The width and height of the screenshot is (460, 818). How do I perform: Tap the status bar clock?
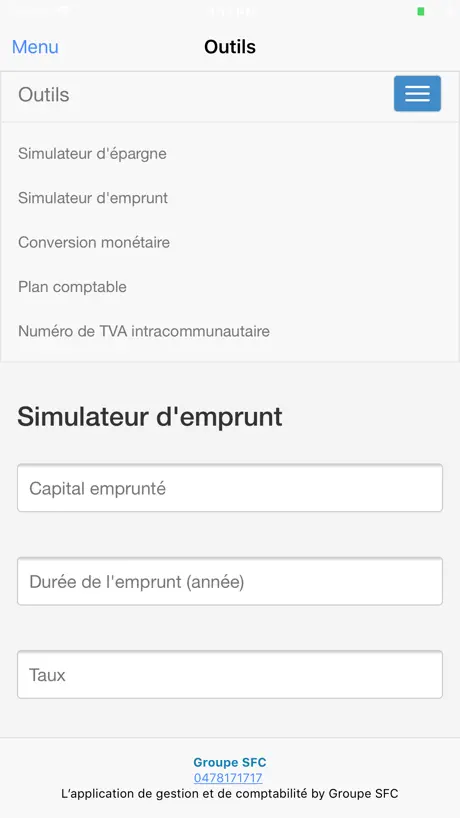[x=230, y=11]
